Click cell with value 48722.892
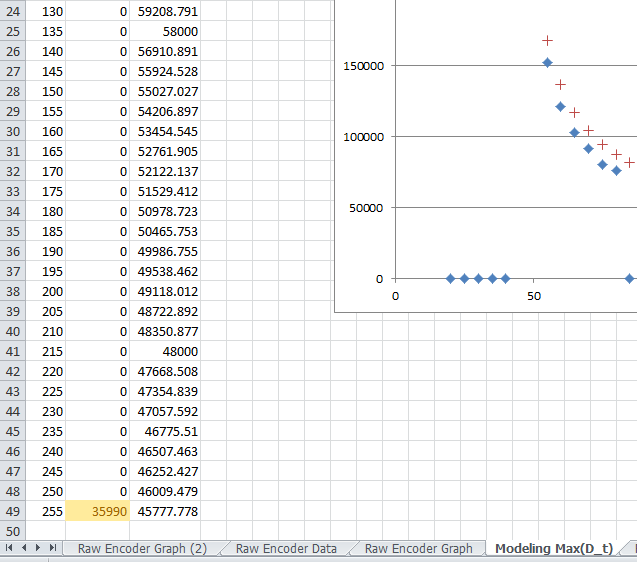This screenshot has width=637, height=562. click(x=165, y=311)
